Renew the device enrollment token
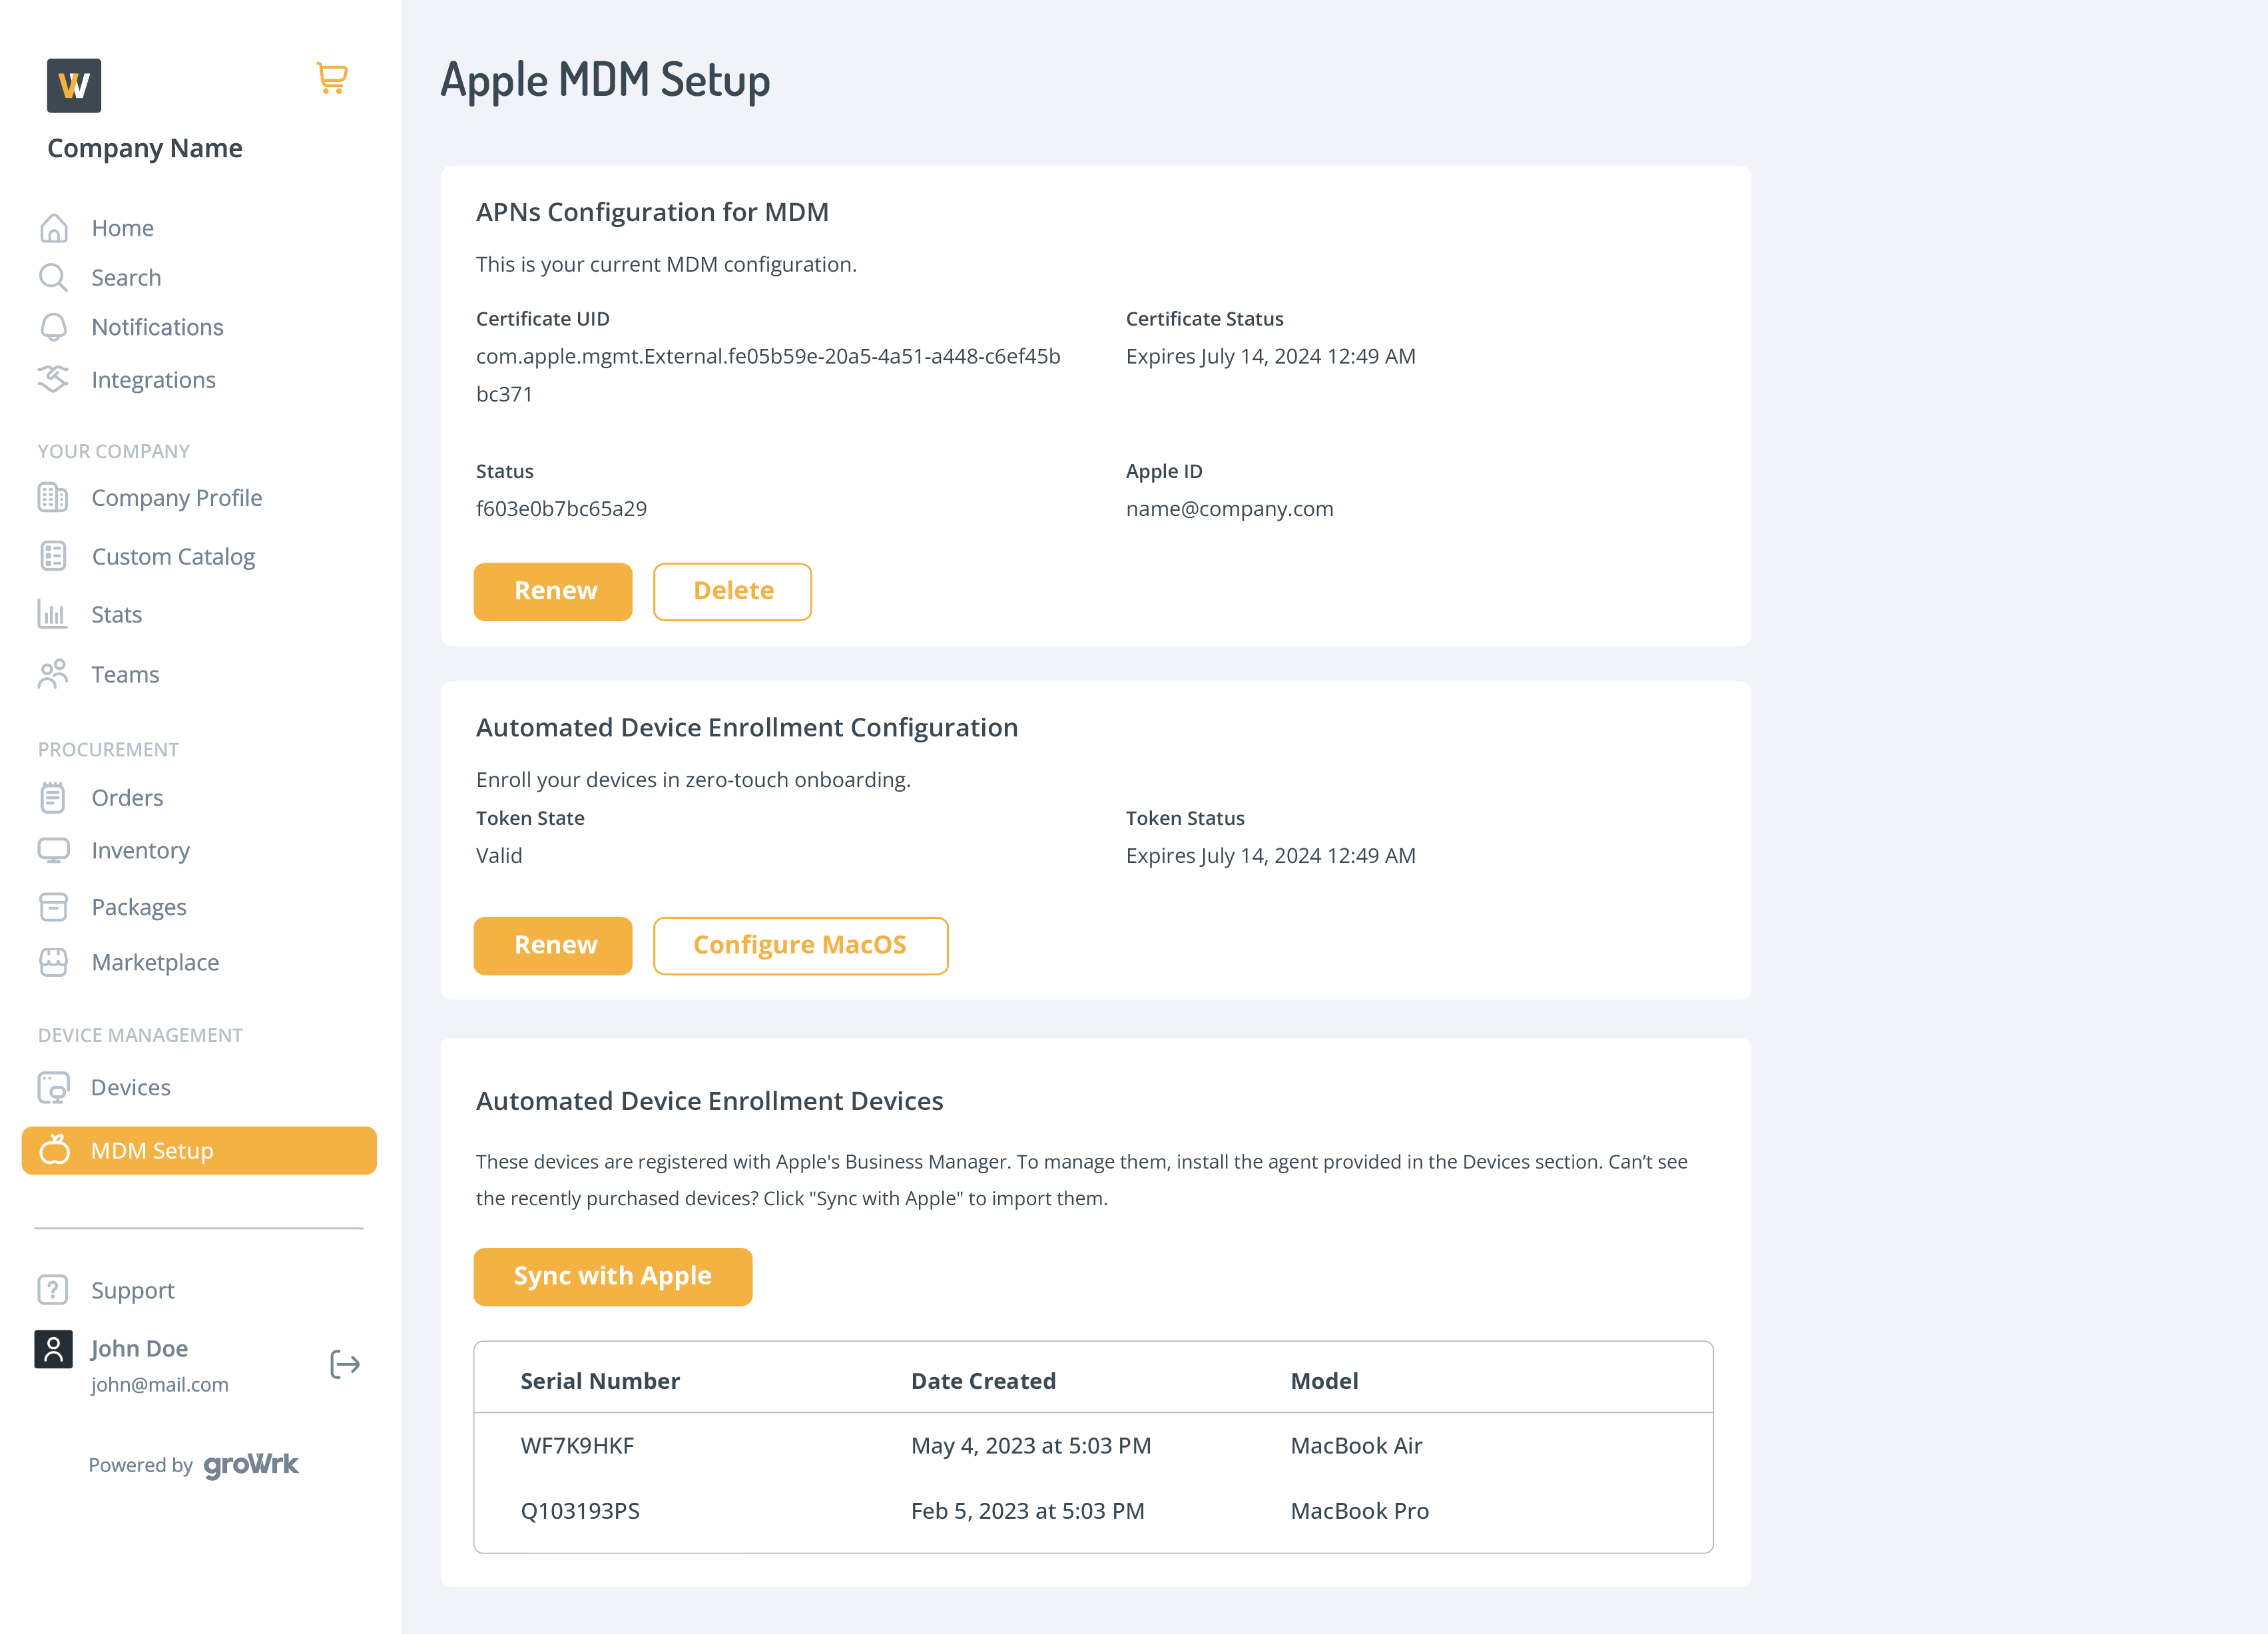 pyautogui.click(x=553, y=945)
